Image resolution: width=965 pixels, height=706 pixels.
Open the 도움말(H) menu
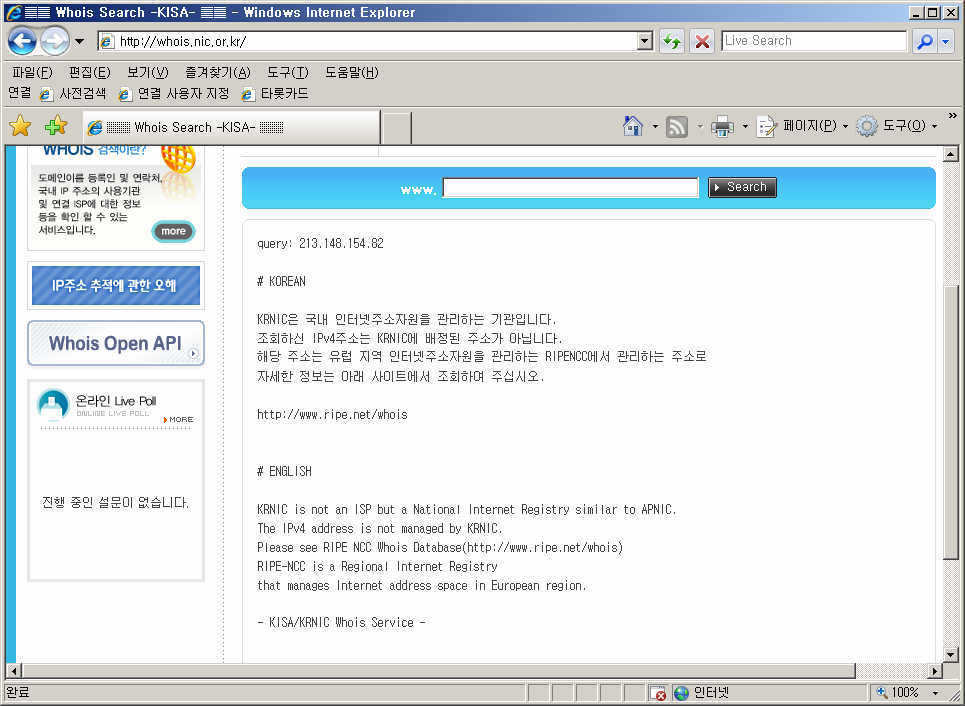point(352,73)
